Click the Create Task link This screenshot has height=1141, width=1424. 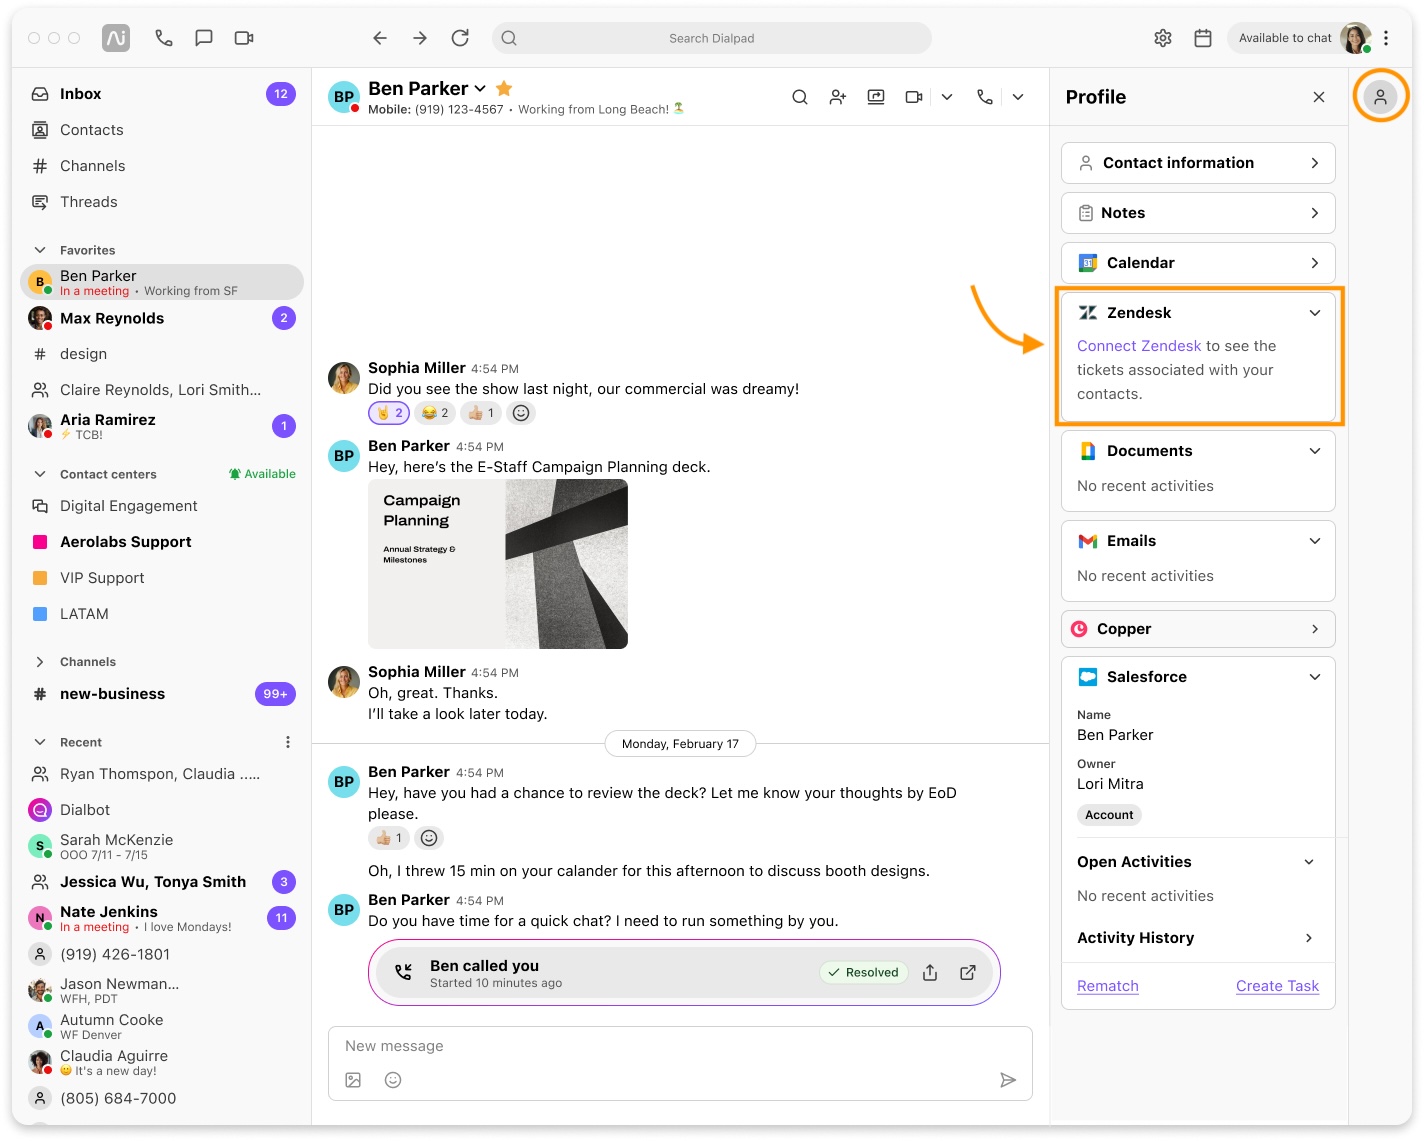[1277, 986]
